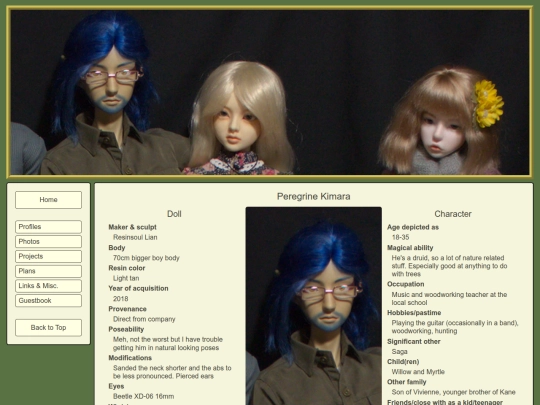This screenshot has height=405, width=540.
Task: Open the Photos section
Action: click(48, 241)
